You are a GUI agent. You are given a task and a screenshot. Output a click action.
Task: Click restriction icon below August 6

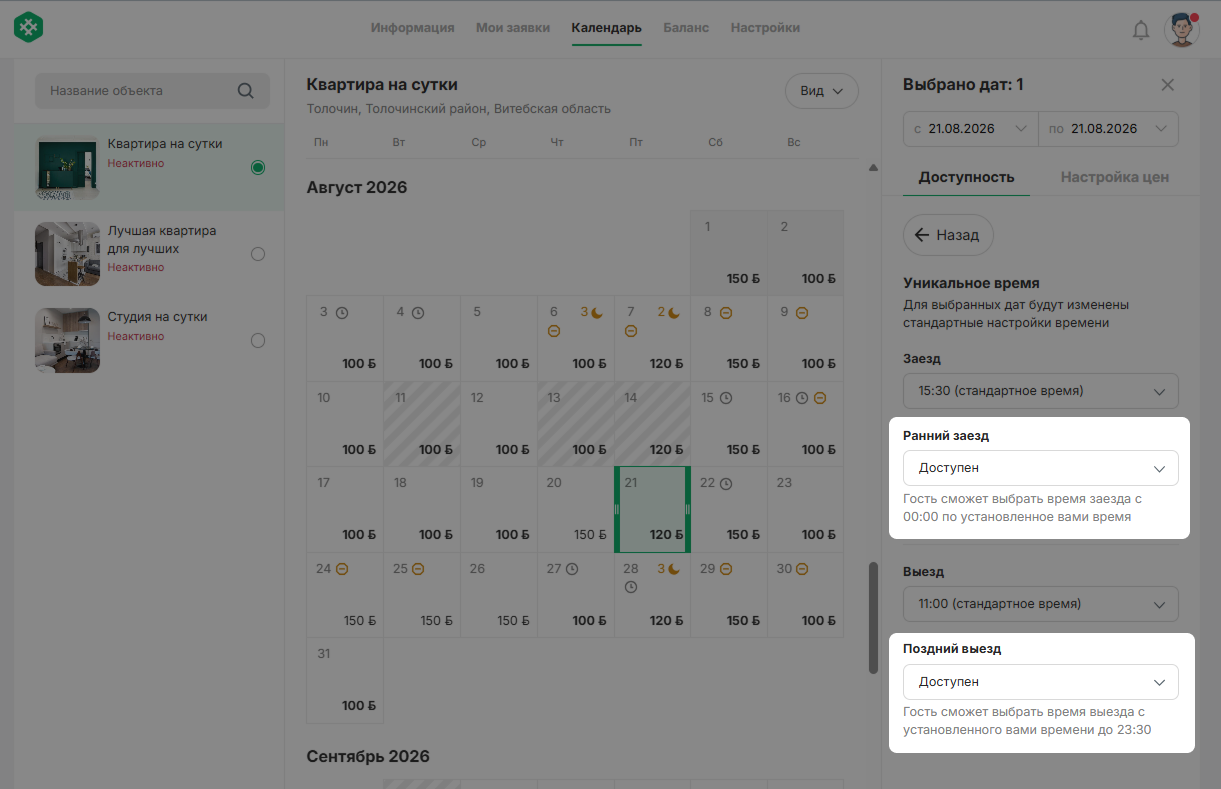tap(554, 331)
